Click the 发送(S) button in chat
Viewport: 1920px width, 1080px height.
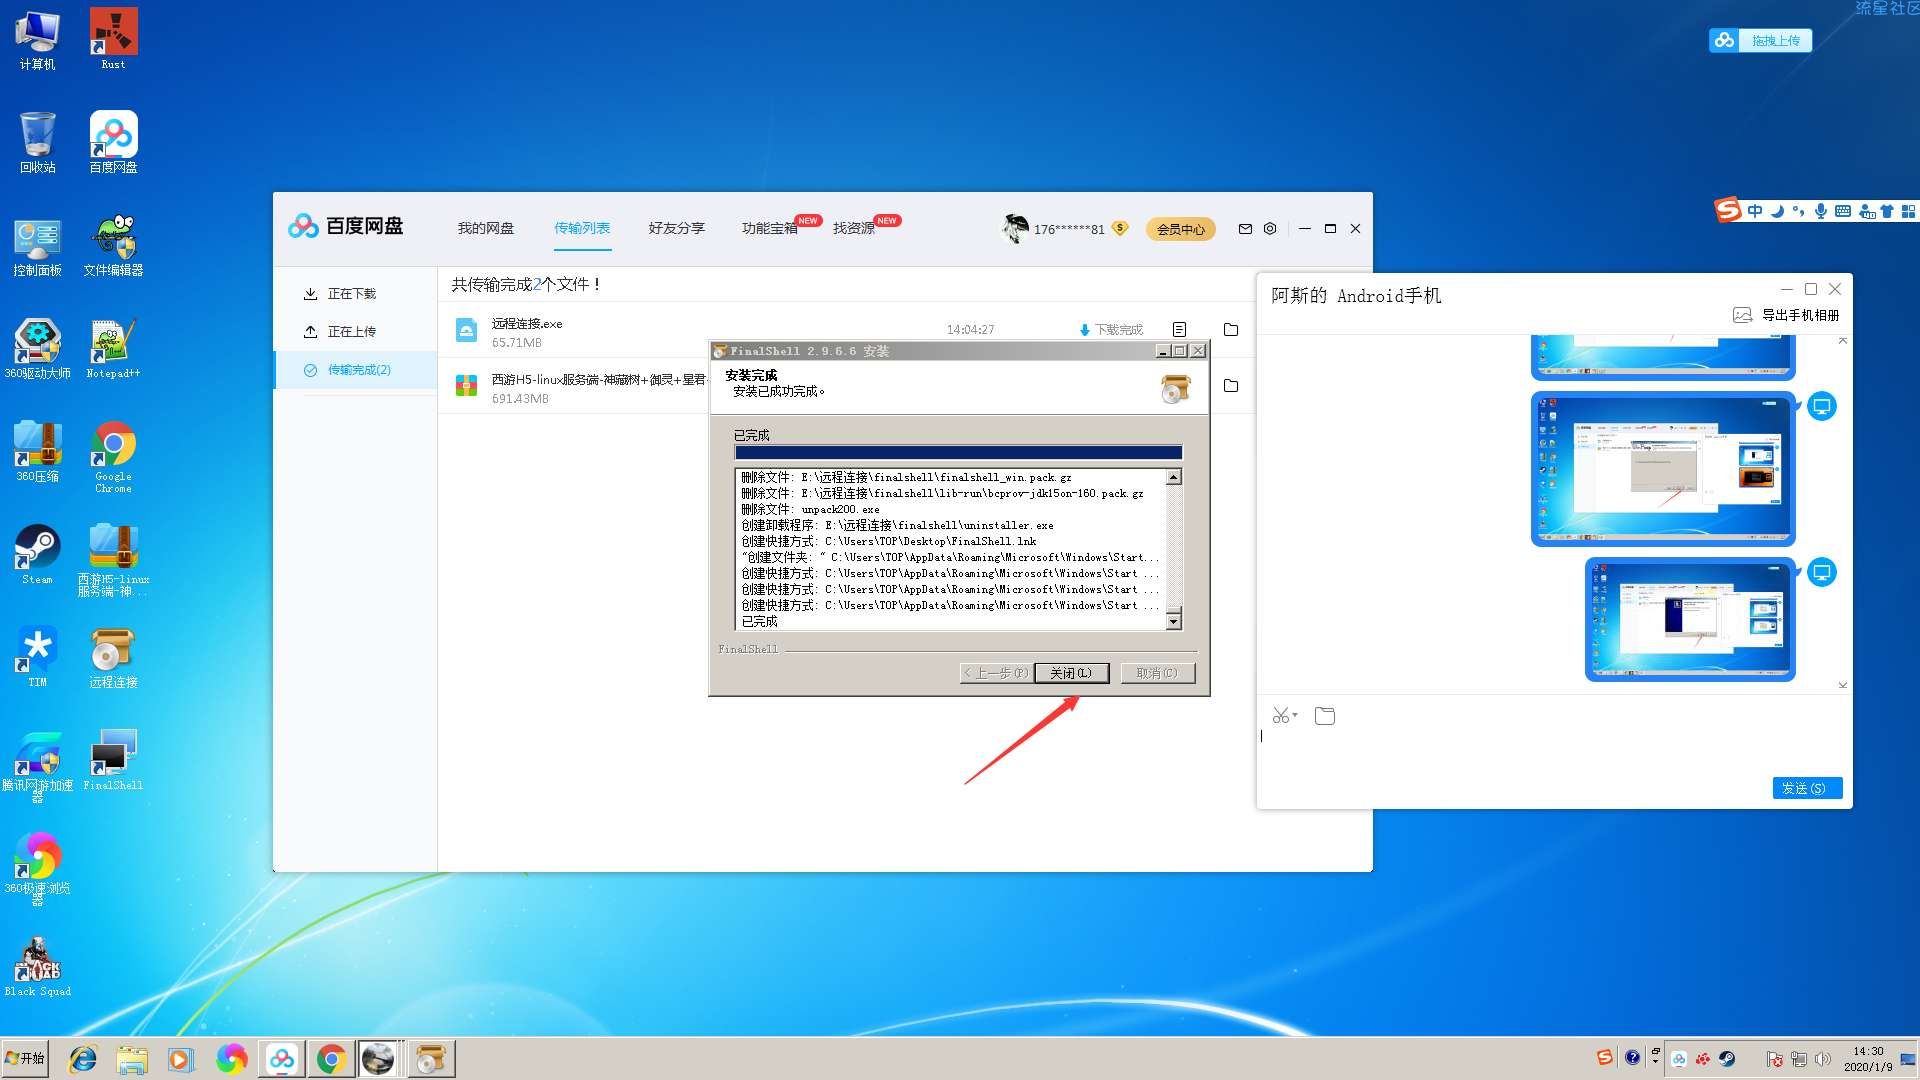coord(1807,788)
